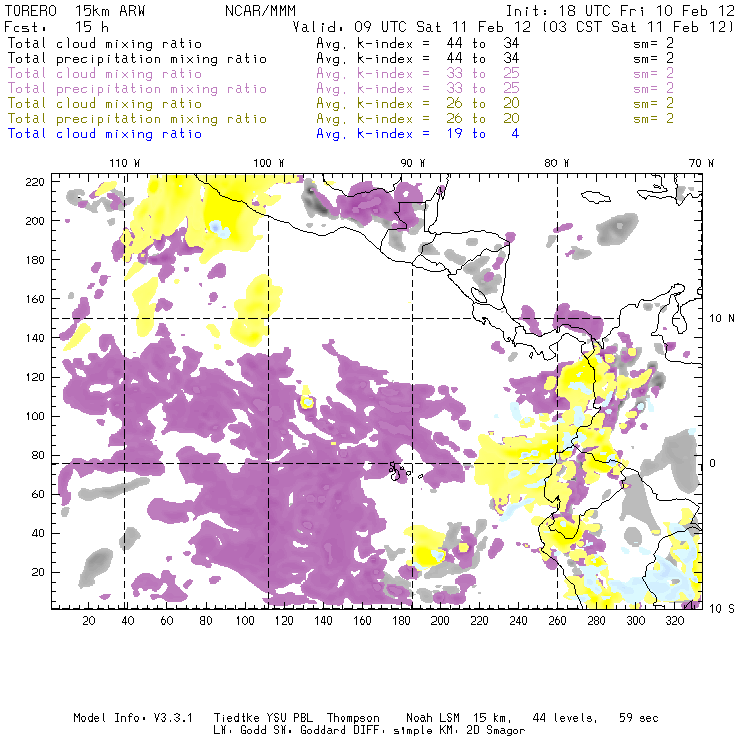
Task: Select blue 'Total cloud mixing ratio' legend entry
Action: (105, 134)
